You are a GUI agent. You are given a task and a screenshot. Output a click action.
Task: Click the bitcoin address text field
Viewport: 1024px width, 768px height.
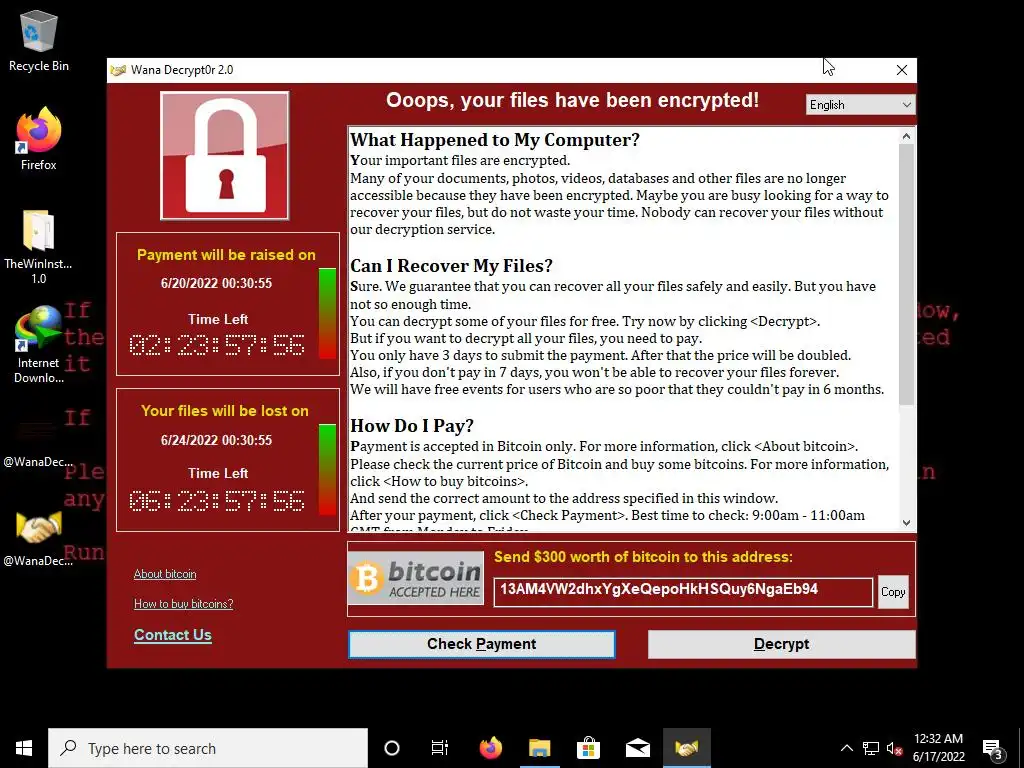[682, 592]
